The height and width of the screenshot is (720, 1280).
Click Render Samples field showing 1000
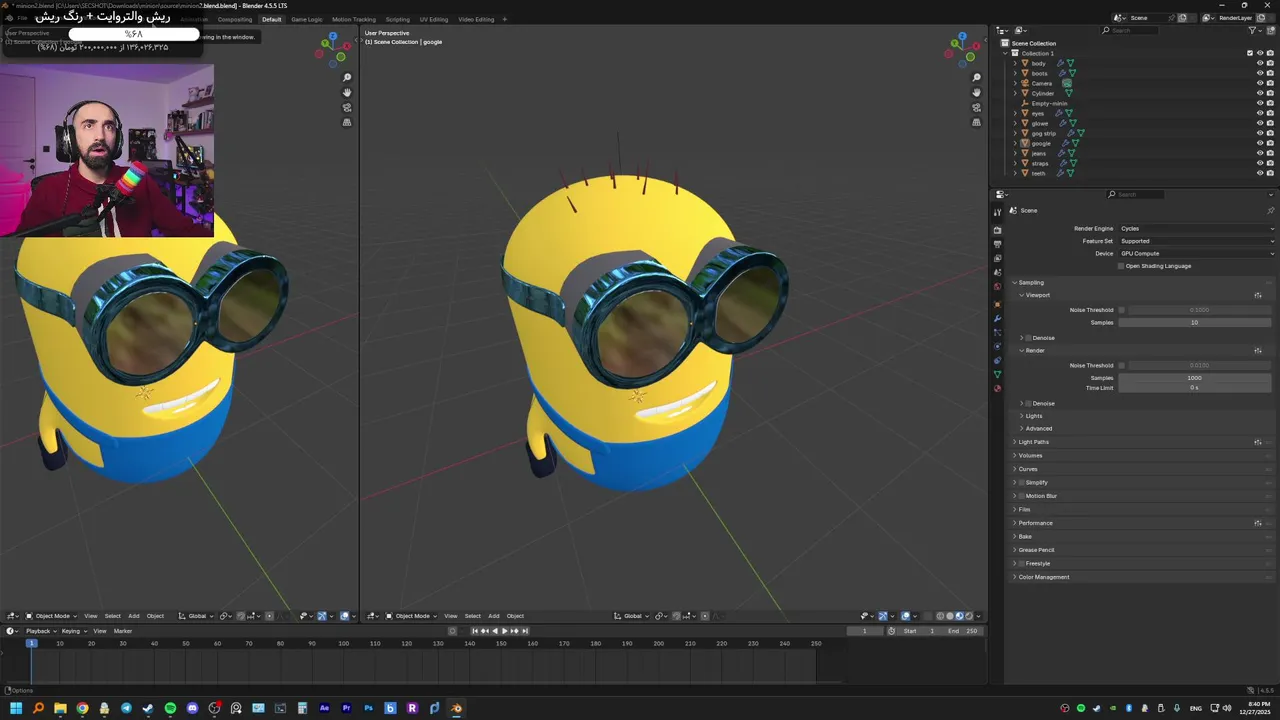pos(1194,378)
